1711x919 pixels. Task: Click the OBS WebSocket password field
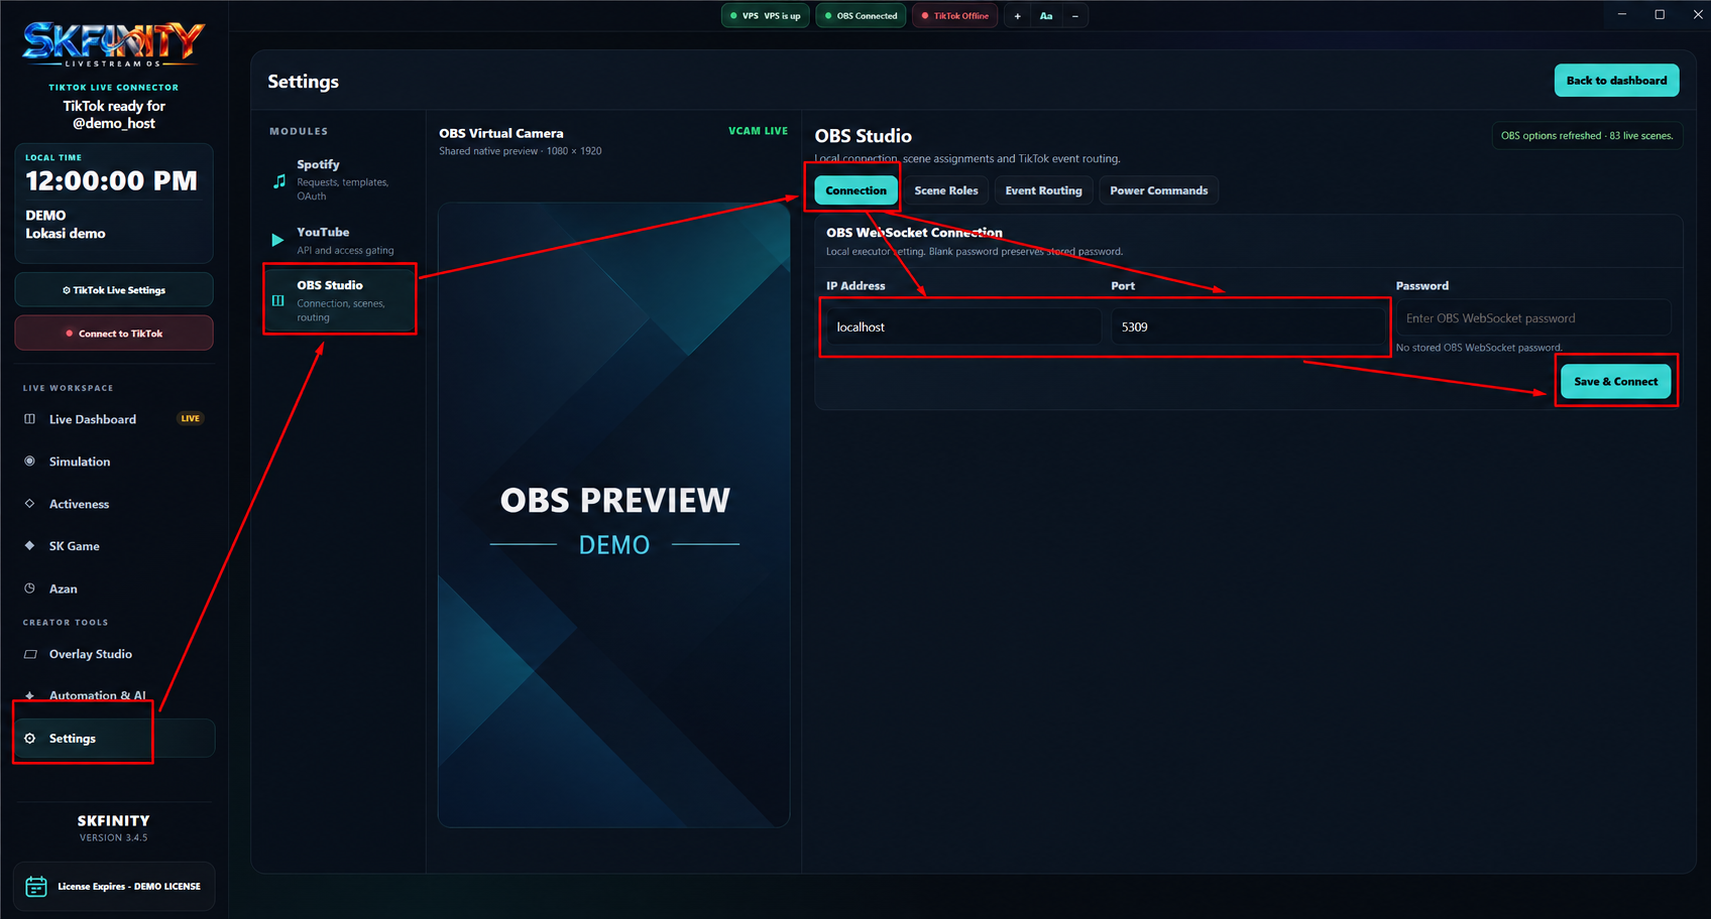click(x=1533, y=318)
